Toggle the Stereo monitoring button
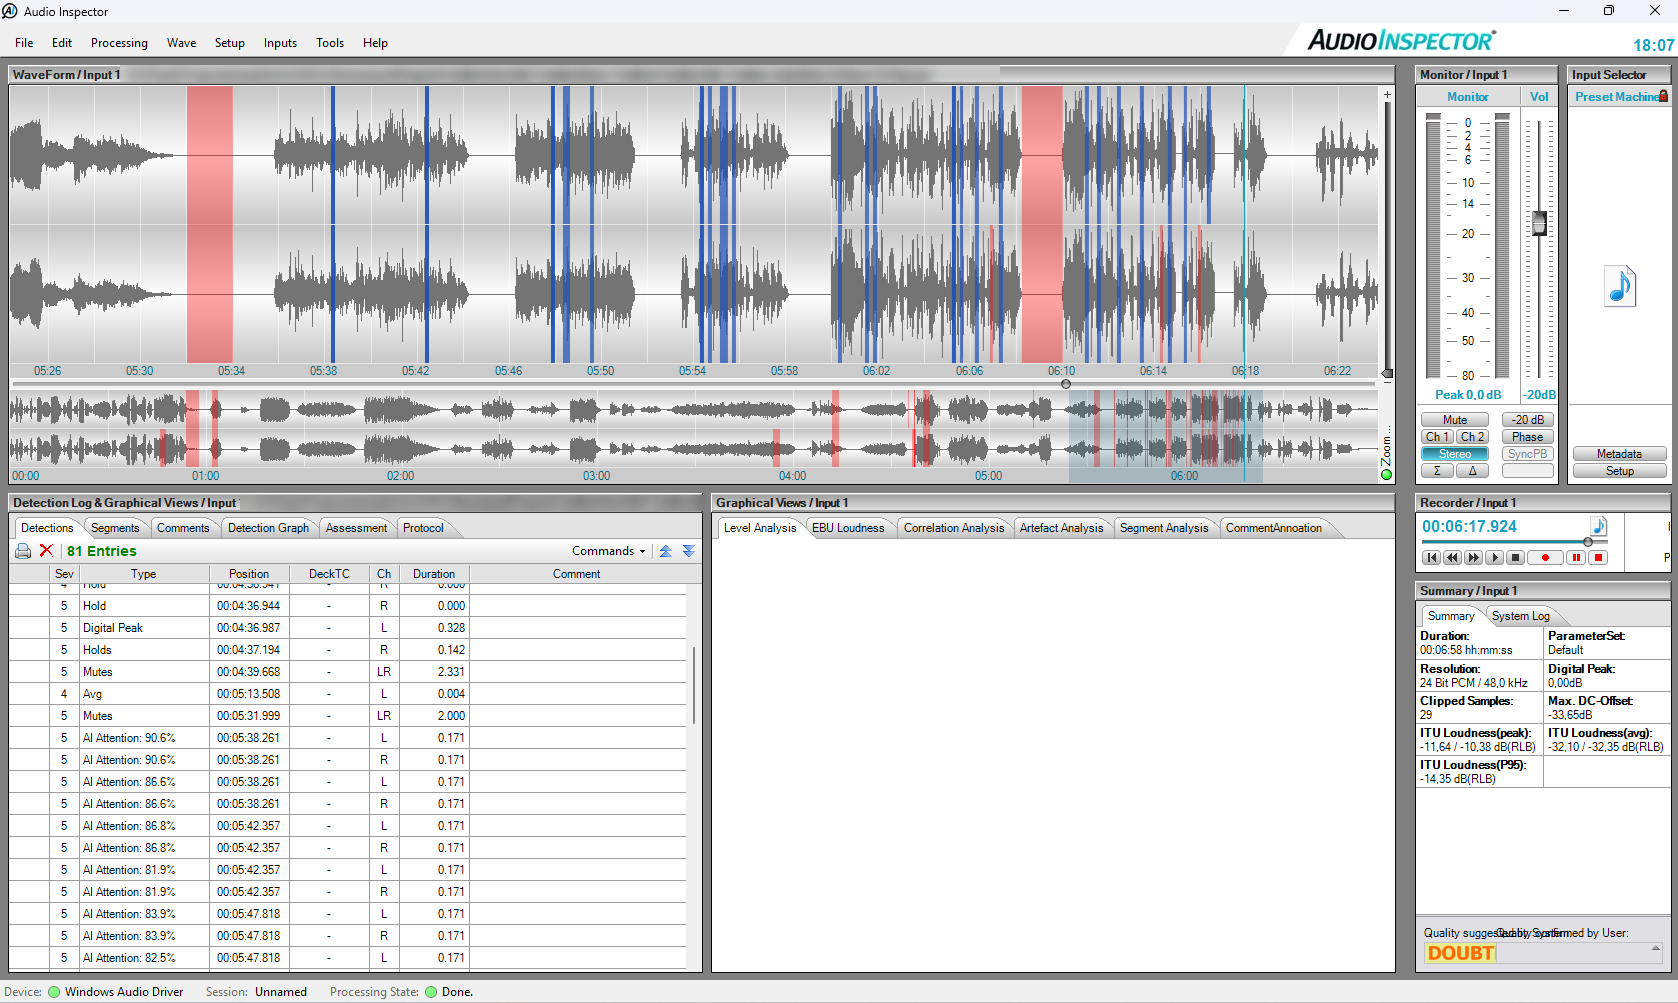Screen dimensions: 1678x1003 (x=1455, y=454)
